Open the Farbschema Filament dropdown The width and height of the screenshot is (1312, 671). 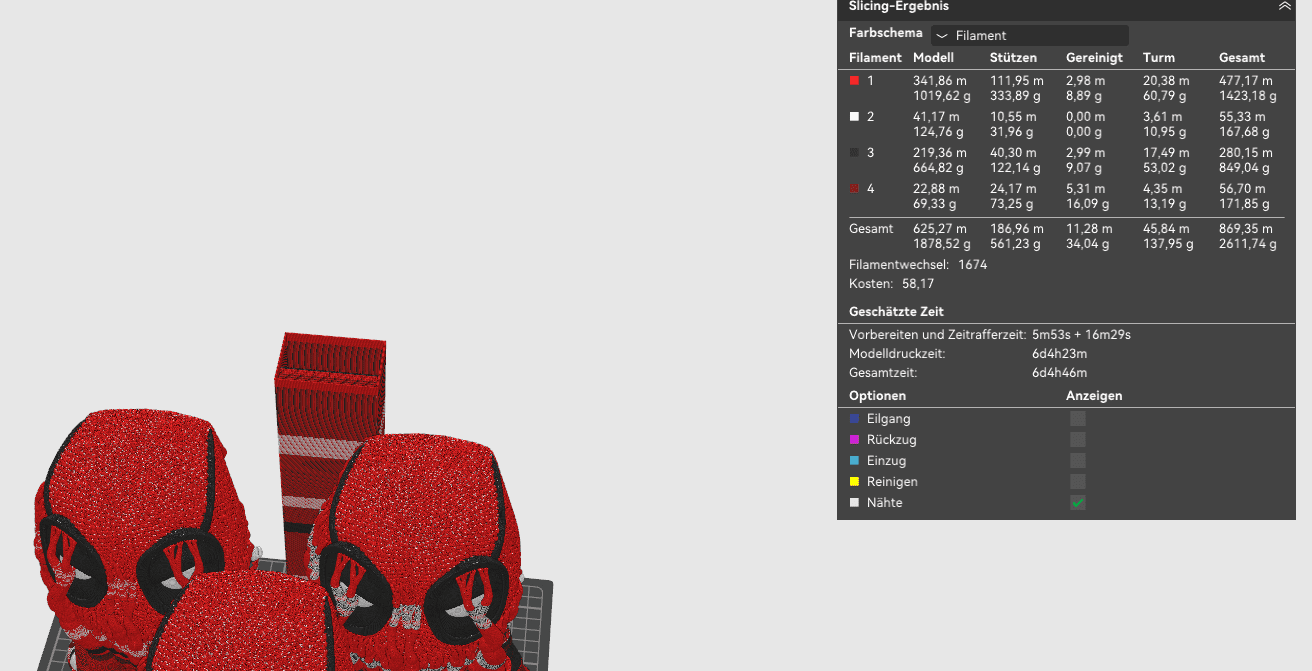pos(1030,35)
